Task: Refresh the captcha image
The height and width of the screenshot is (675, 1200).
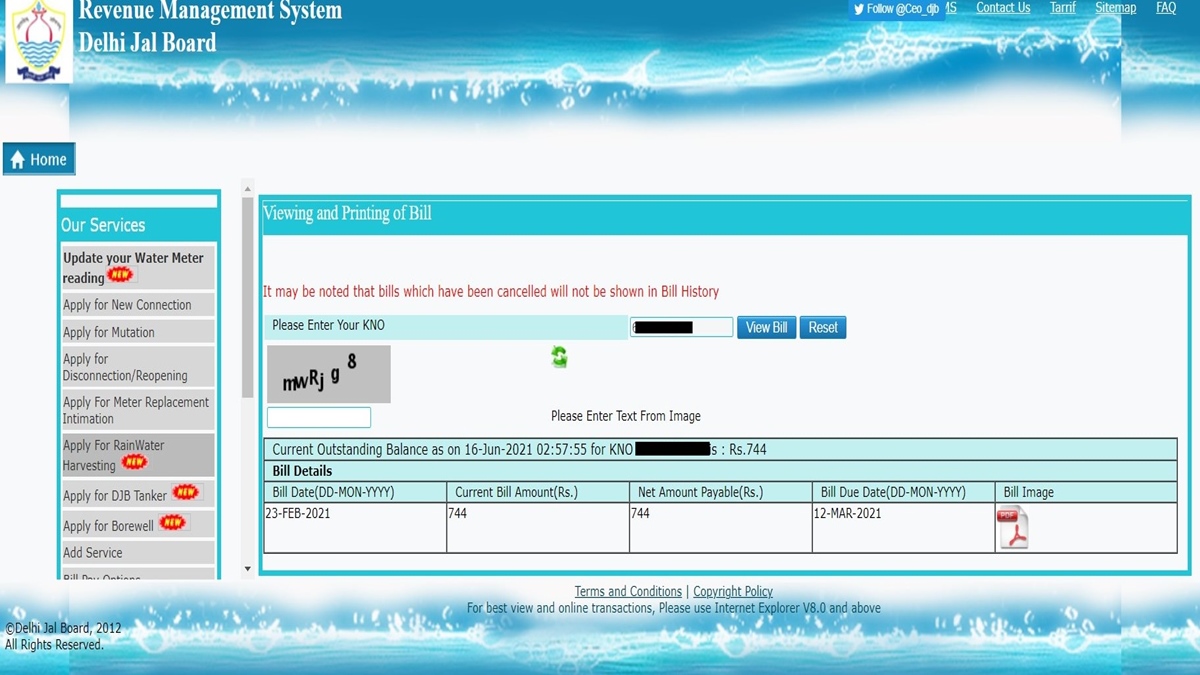Action: pos(559,357)
